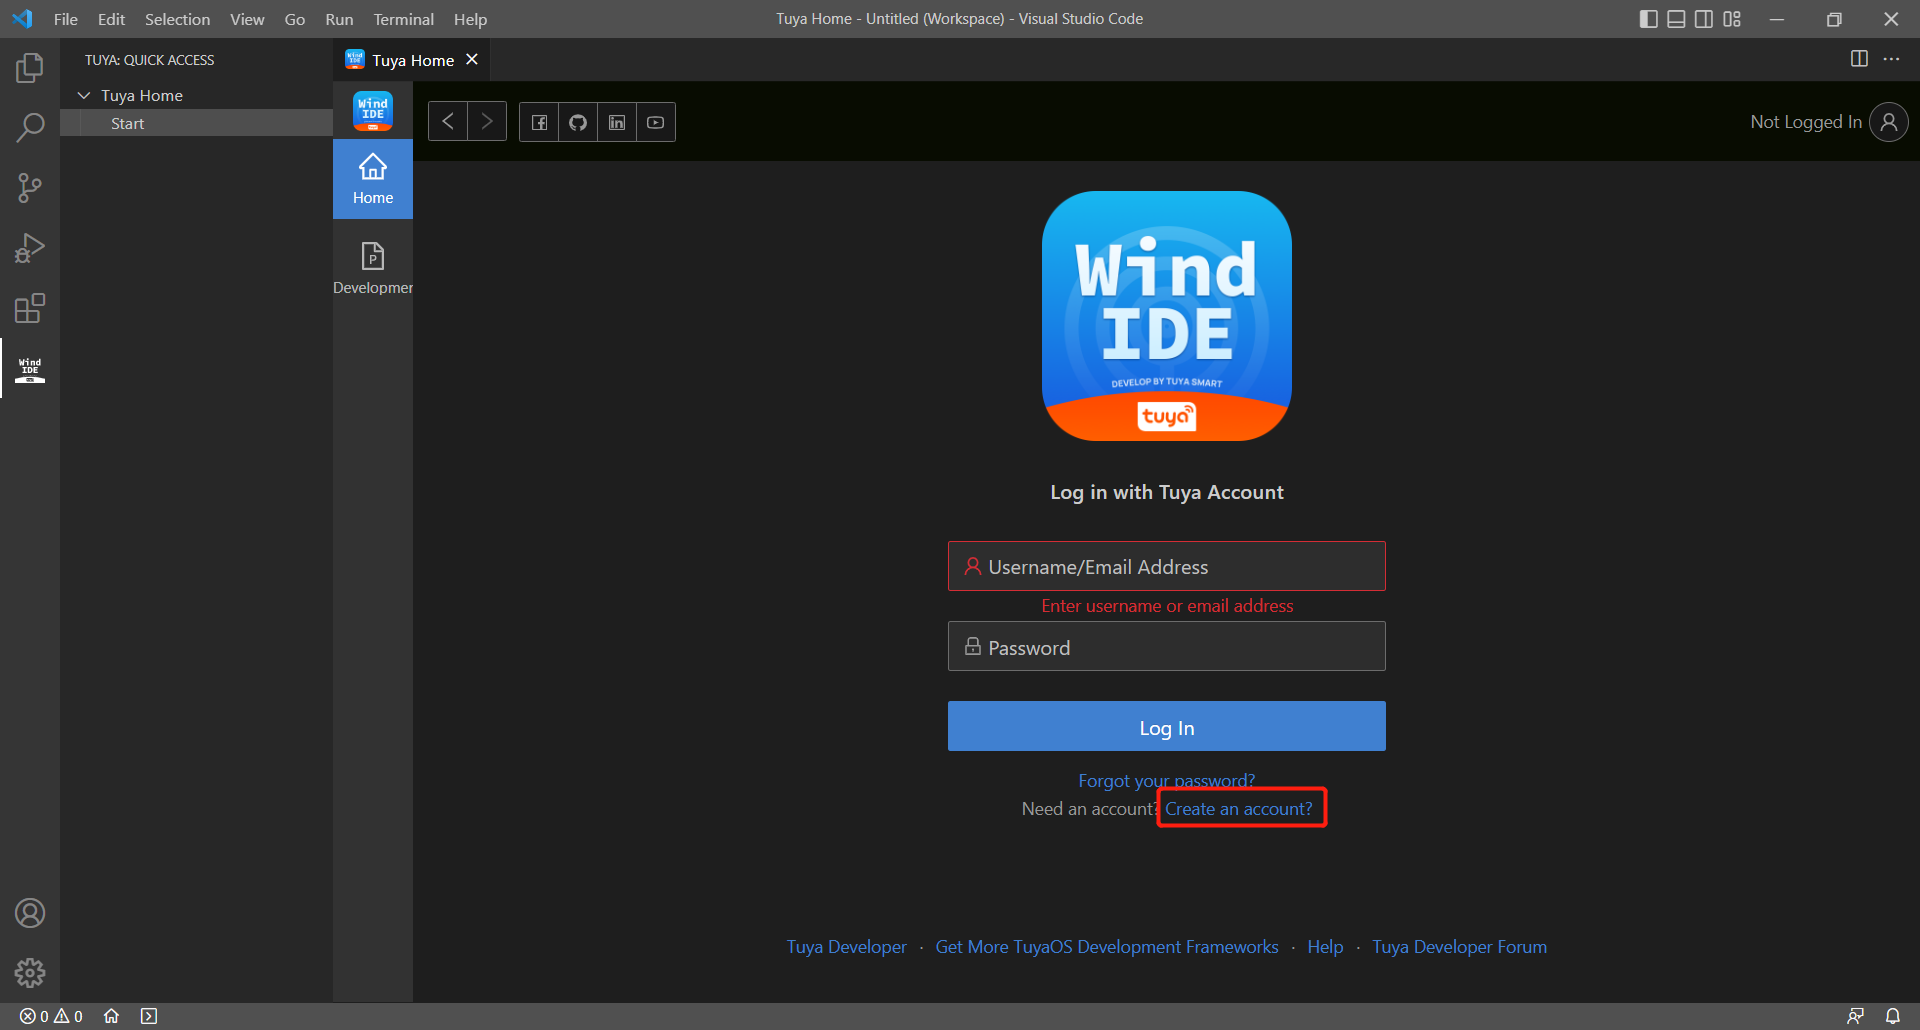Viewport: 1920px width, 1030px height.
Task: Open feedback icon in the status bar
Action: point(1855,1016)
